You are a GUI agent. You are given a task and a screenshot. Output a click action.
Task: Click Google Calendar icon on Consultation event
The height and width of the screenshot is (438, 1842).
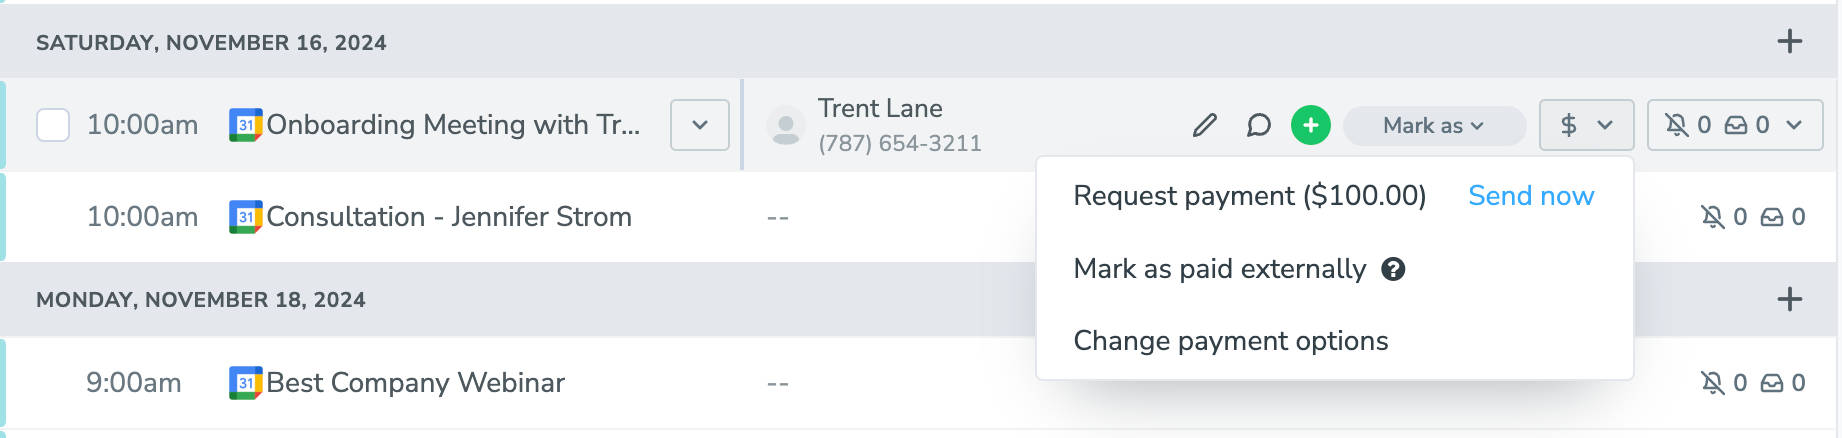[245, 217]
